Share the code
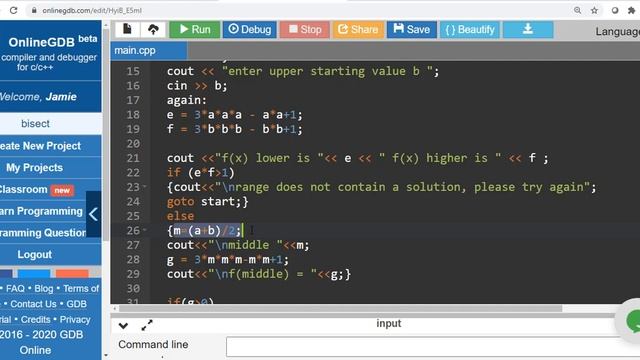The image size is (640, 360). click(358, 29)
